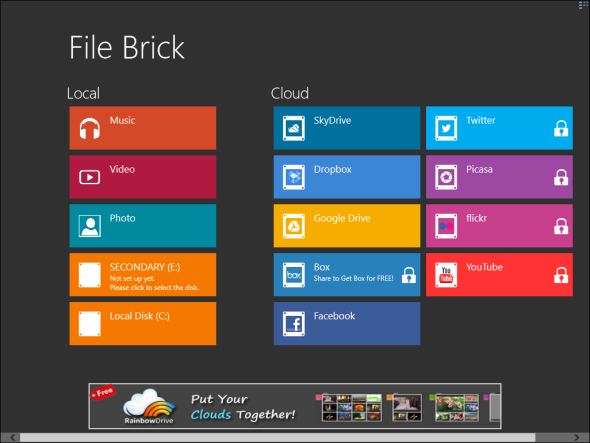Viewport: 590px width, 443px height.
Task: Click the headphones icon on Music tile
Action: [90, 128]
